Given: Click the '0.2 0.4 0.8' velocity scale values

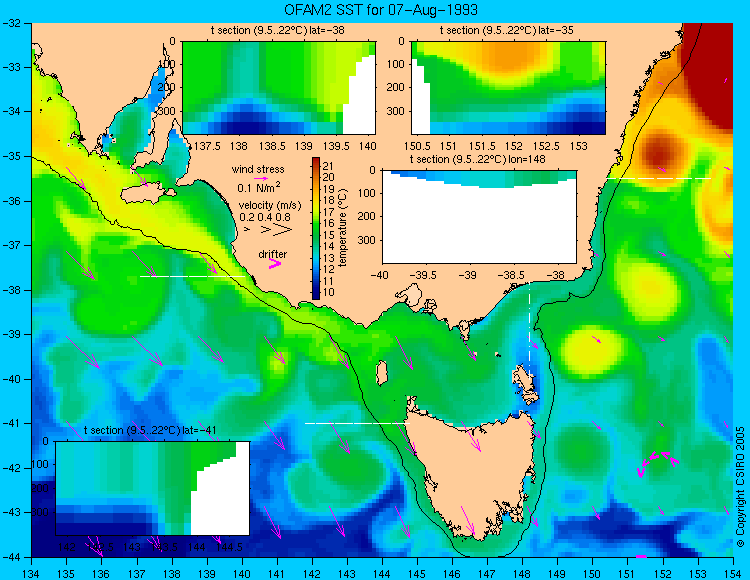Looking at the screenshot, I should click(265, 217).
